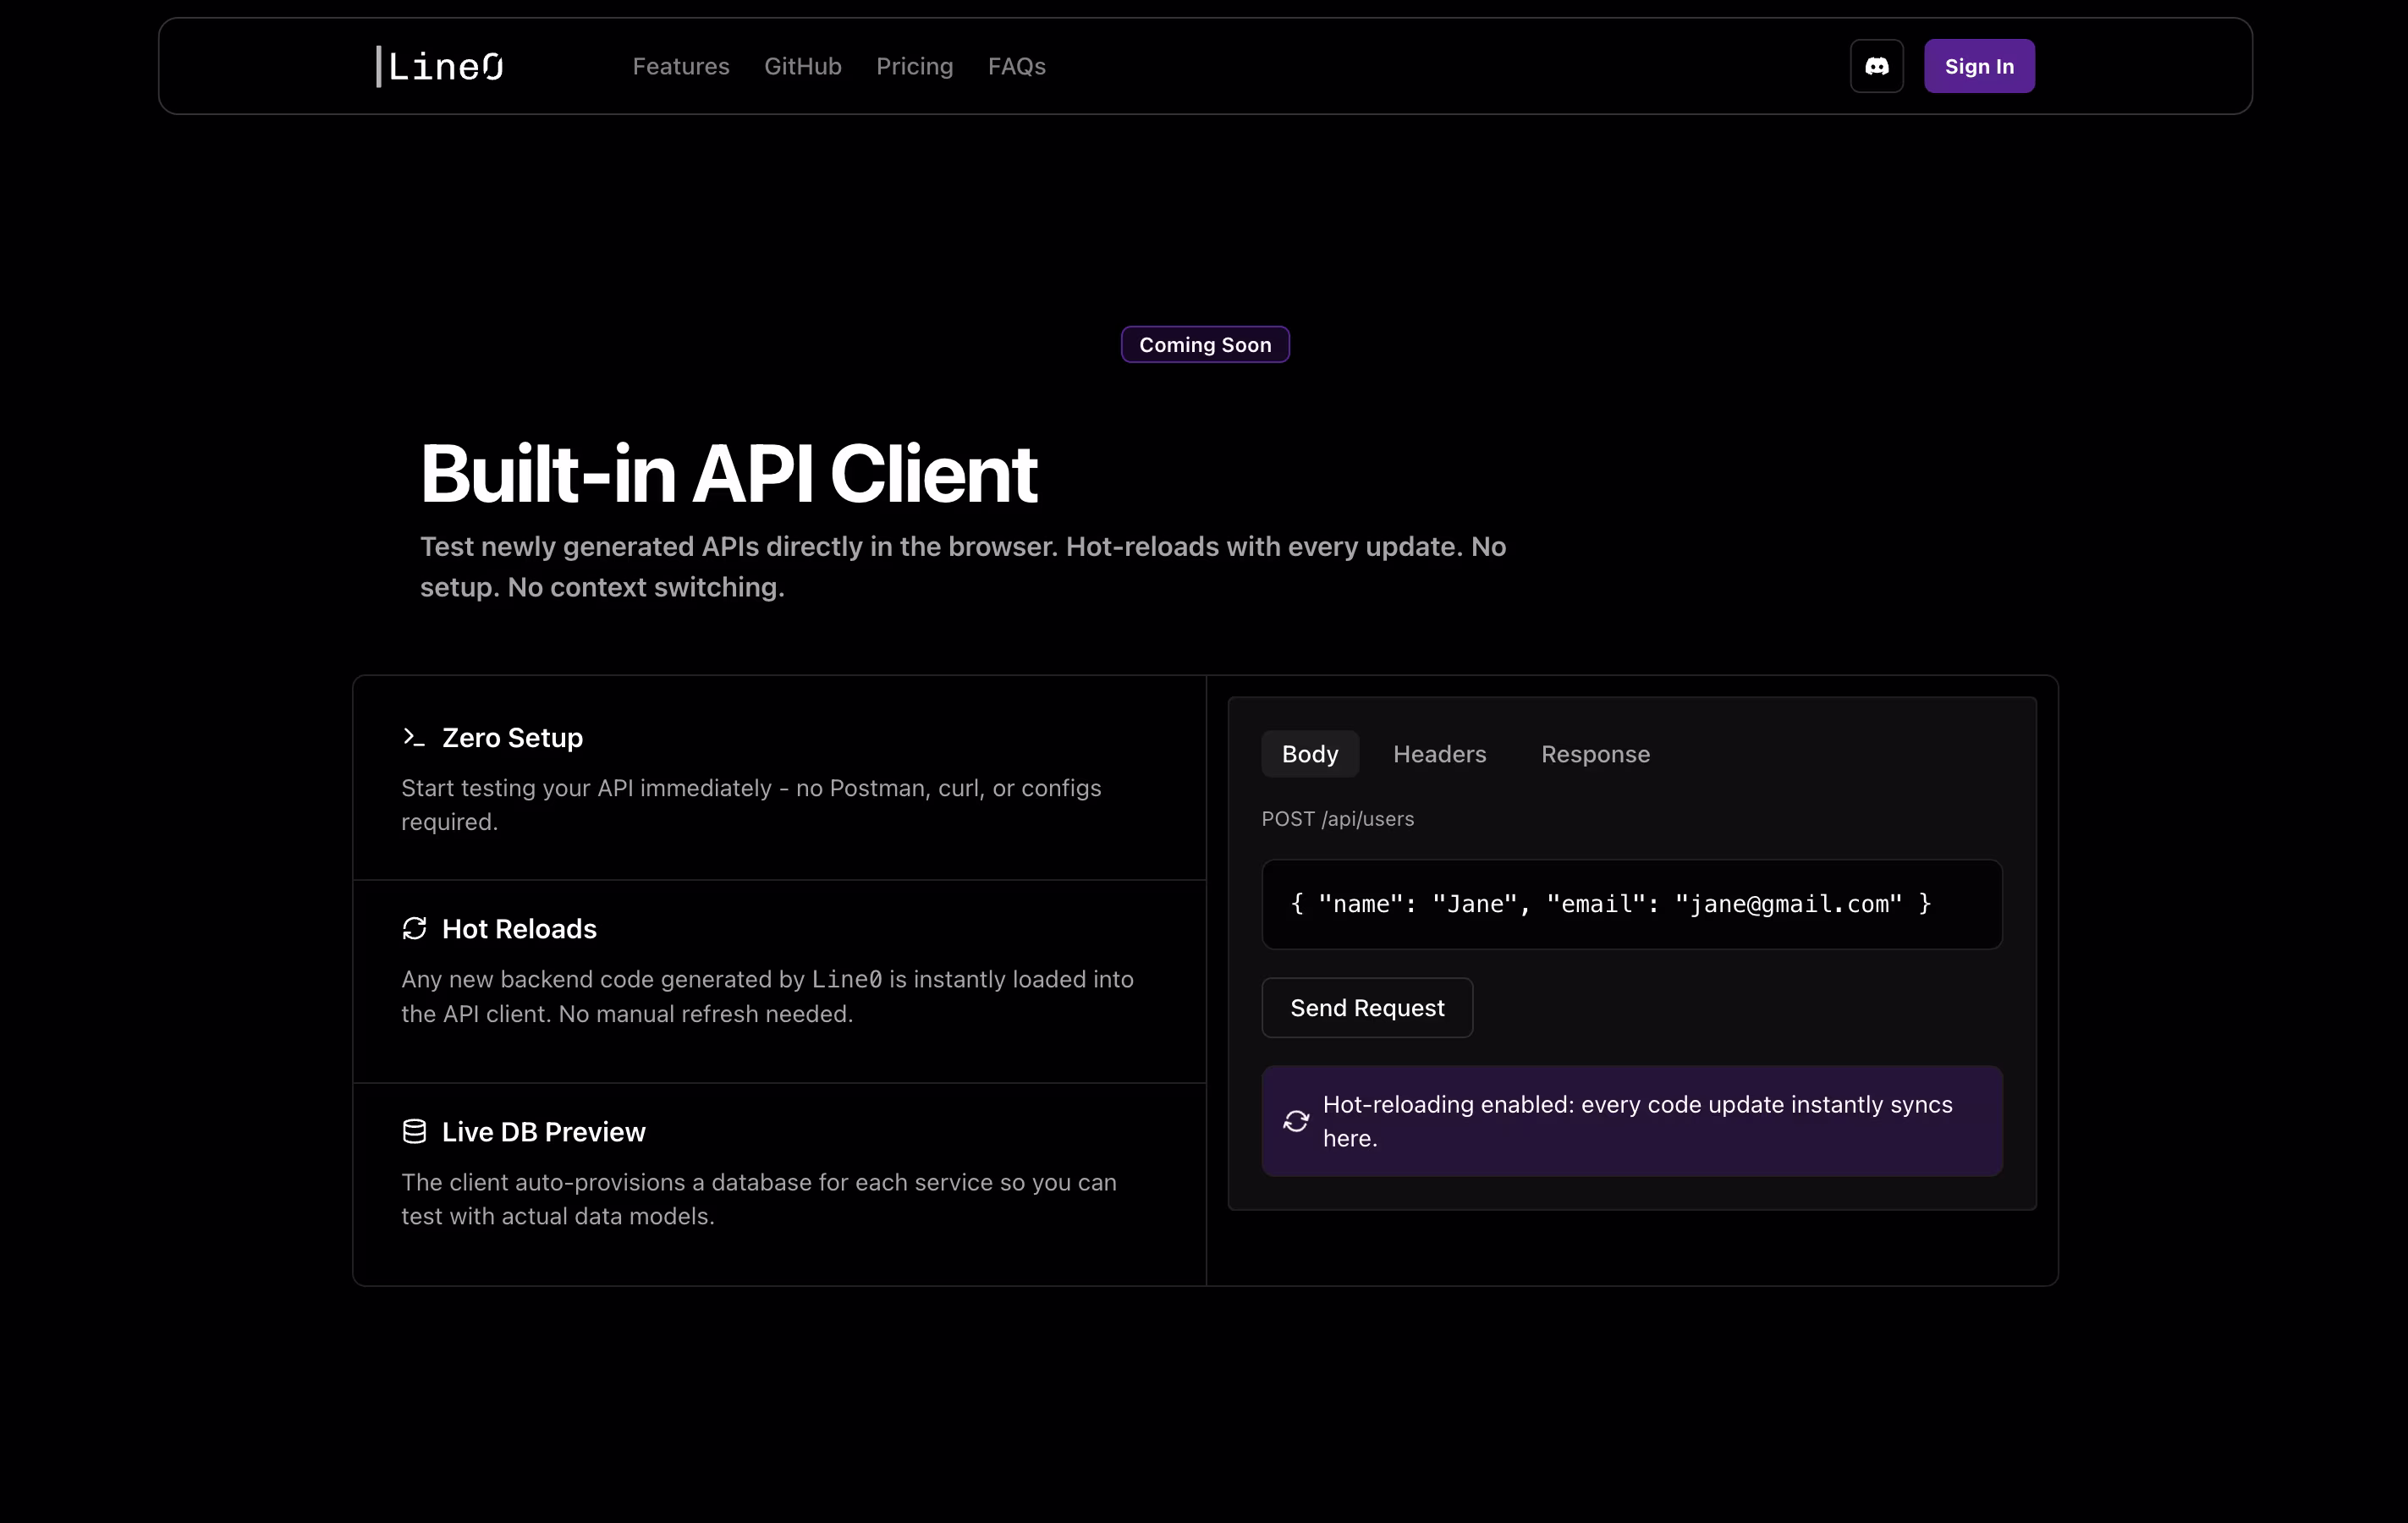The width and height of the screenshot is (2408, 1523).
Task: Open the Headers tab
Action: (x=1439, y=754)
